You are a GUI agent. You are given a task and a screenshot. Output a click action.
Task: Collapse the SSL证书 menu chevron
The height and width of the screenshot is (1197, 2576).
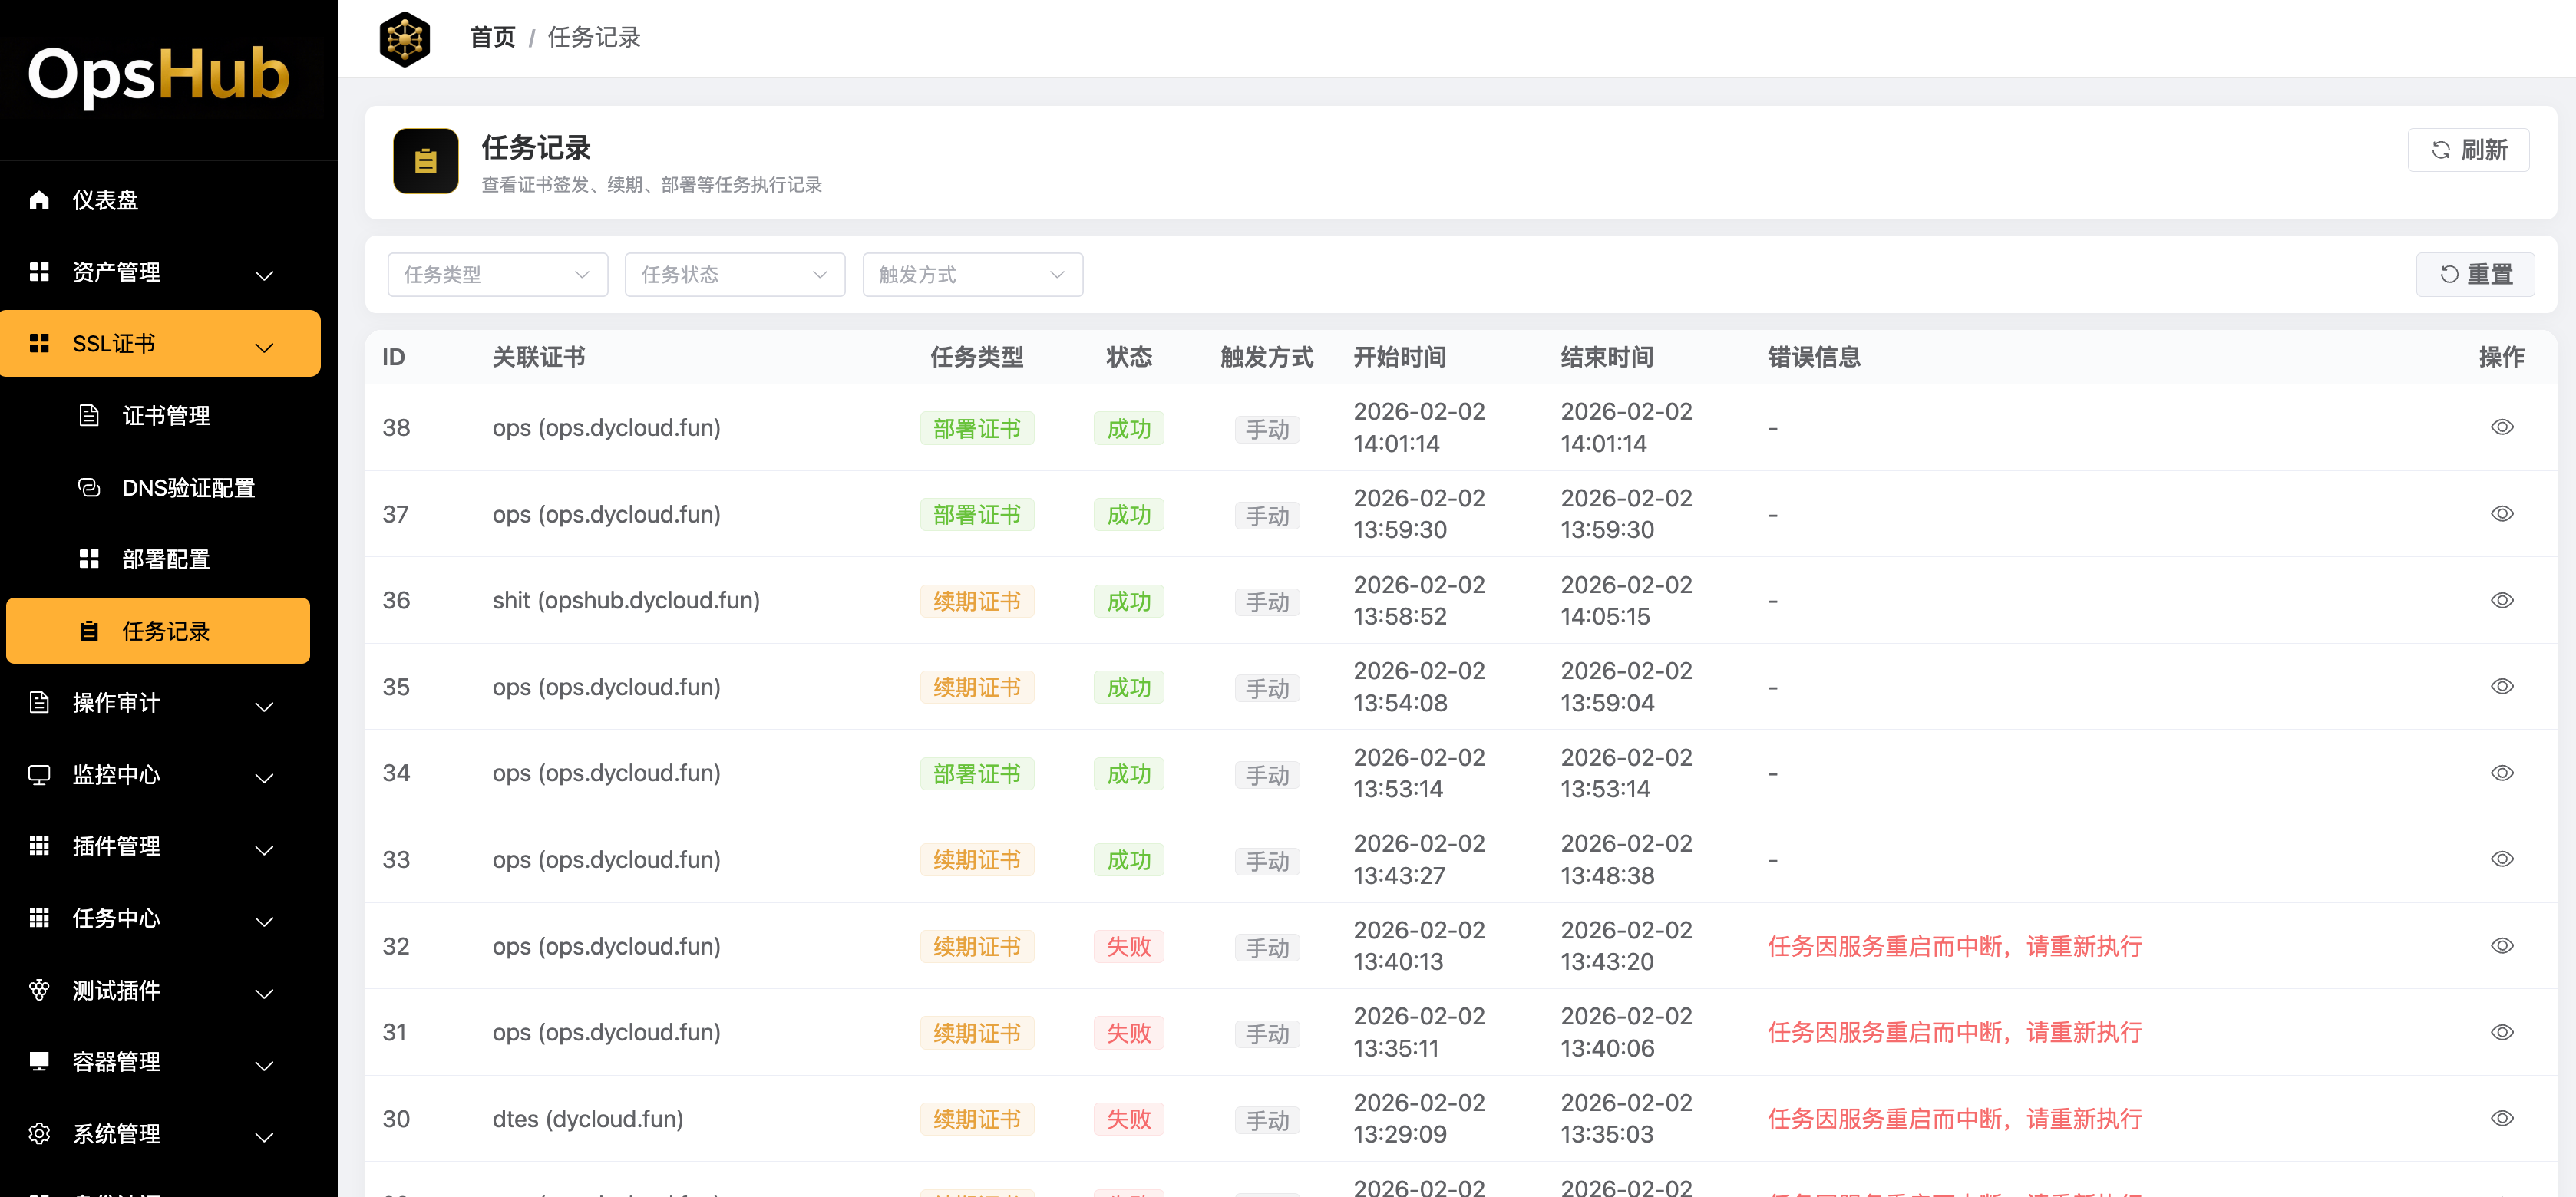264,346
